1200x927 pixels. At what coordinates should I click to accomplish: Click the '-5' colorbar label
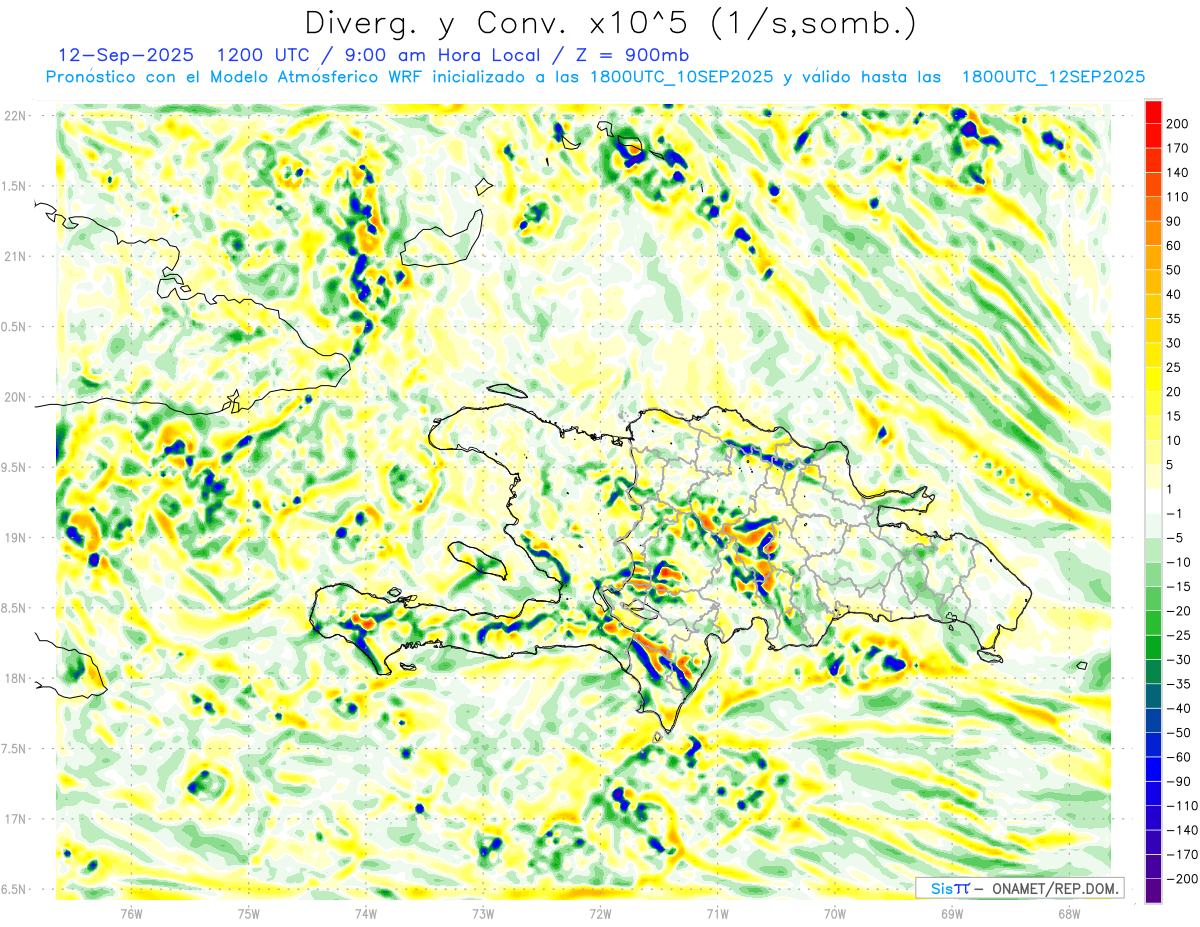tap(1178, 538)
